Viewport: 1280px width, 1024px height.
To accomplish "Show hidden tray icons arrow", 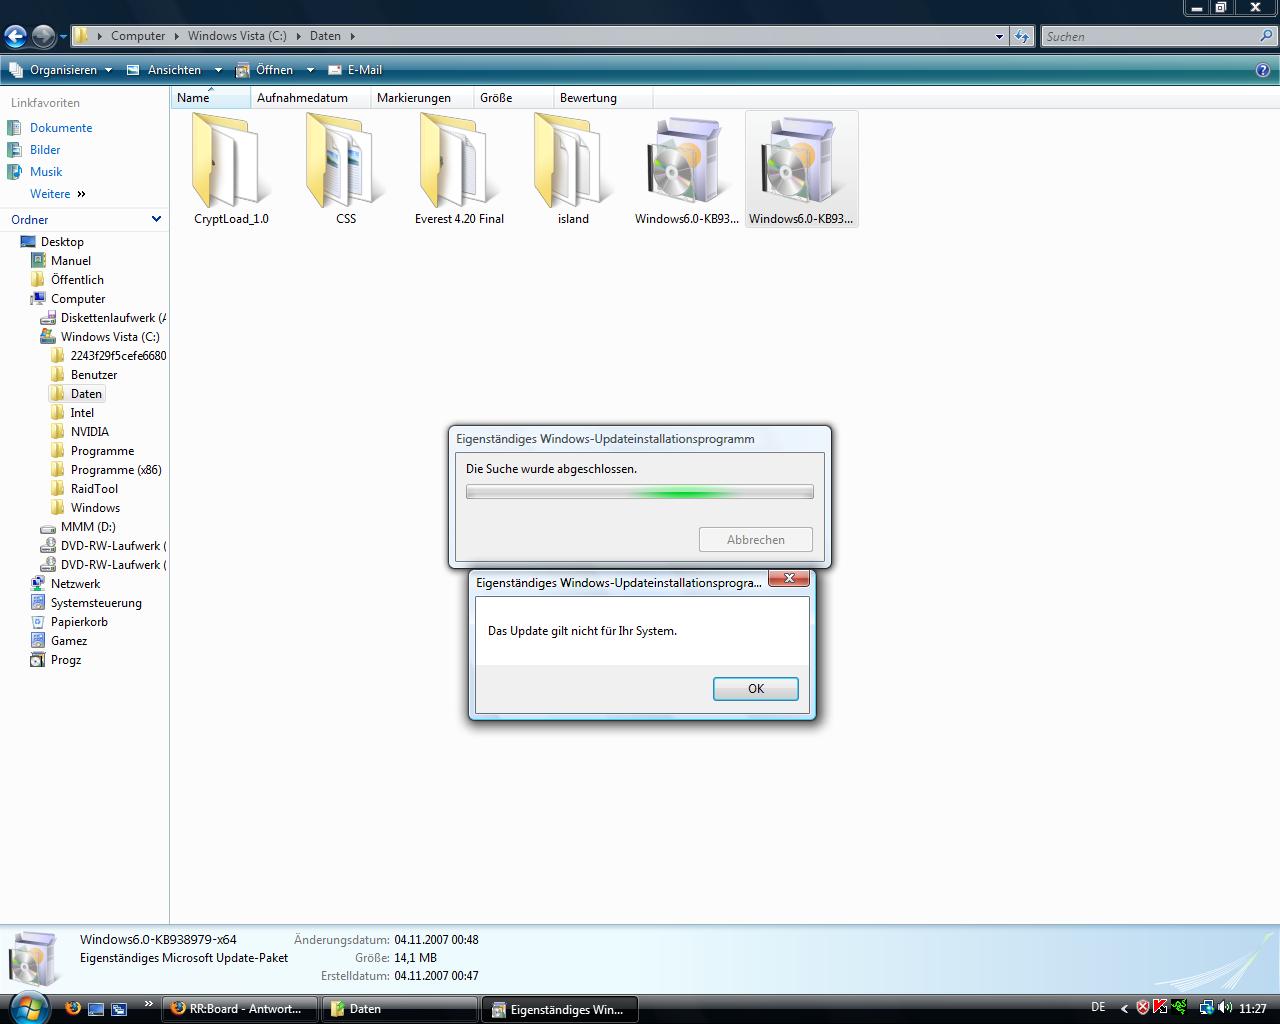I will tap(1124, 1009).
